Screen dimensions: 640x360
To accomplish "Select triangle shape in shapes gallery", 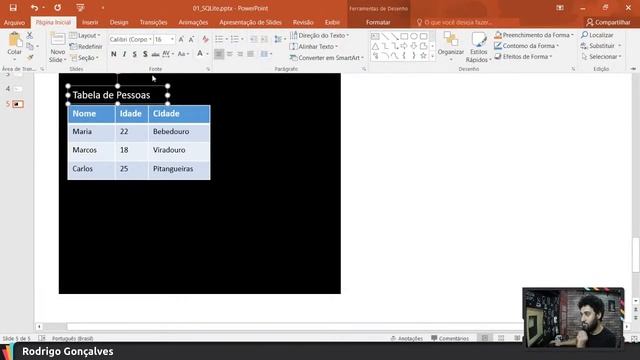I will pos(375,46).
